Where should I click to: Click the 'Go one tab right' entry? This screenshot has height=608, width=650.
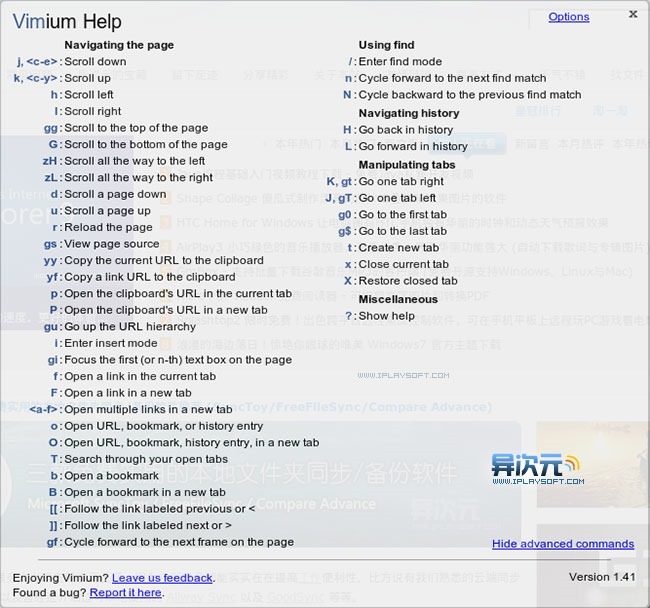tap(401, 182)
